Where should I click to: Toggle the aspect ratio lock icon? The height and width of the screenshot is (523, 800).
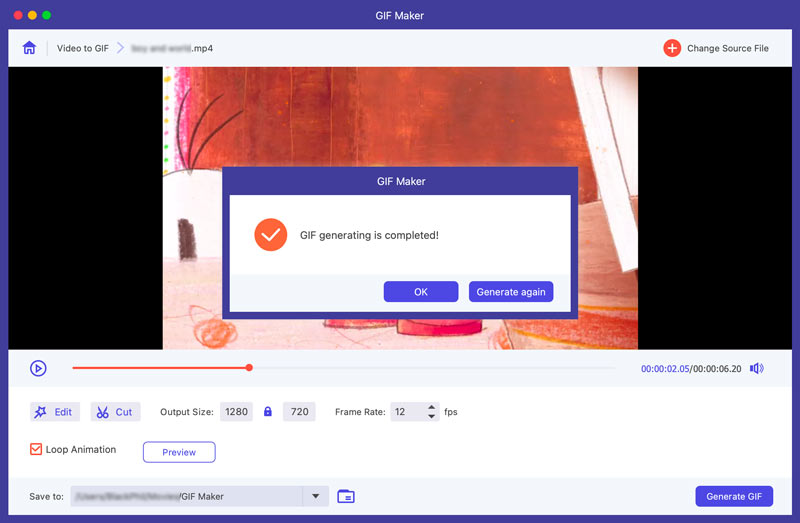(x=268, y=412)
